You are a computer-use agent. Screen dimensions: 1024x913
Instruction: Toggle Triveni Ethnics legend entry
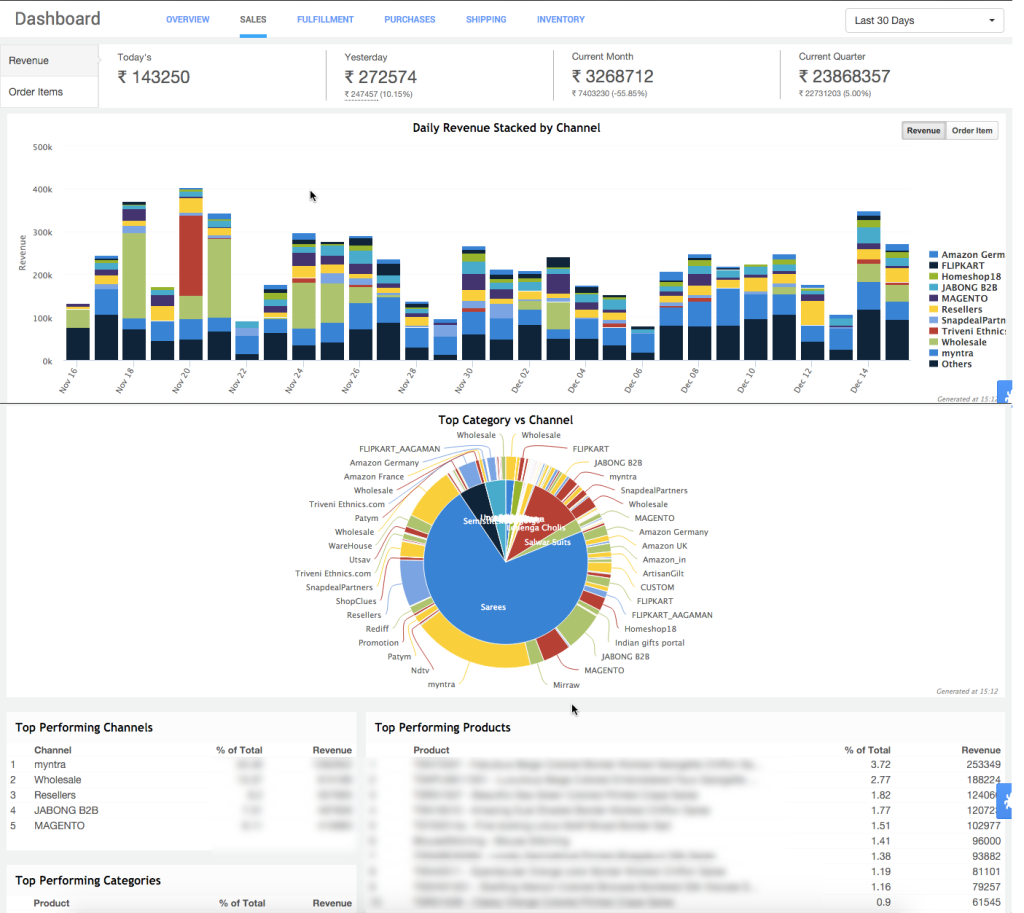967,331
